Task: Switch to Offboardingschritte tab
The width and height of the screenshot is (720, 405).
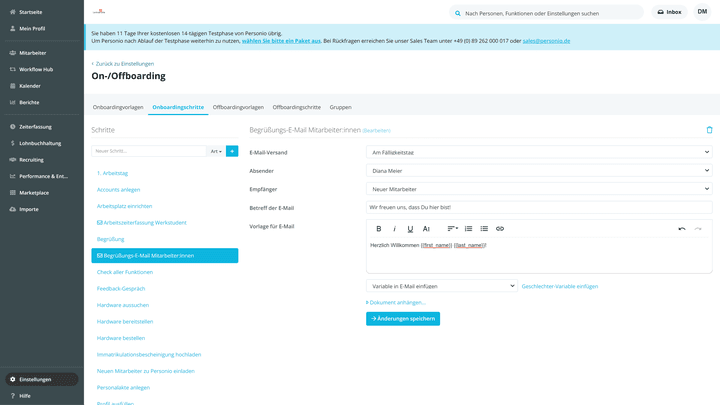Action: tap(297, 107)
